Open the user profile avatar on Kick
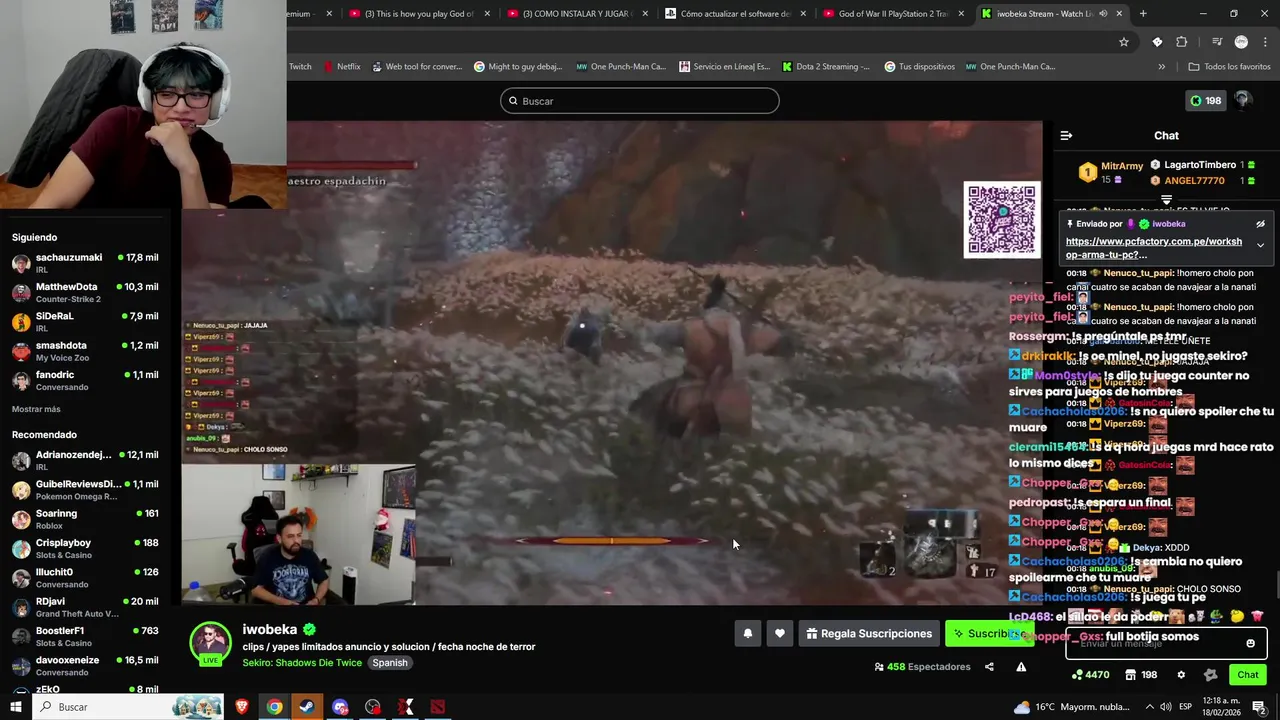The height and width of the screenshot is (720, 1280). click(x=1243, y=100)
